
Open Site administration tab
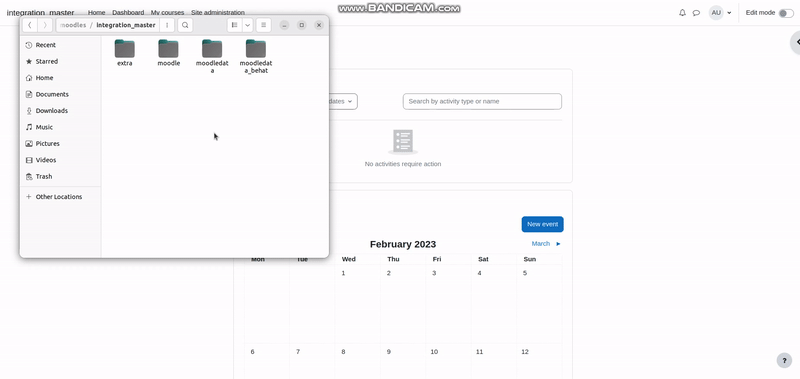point(218,12)
